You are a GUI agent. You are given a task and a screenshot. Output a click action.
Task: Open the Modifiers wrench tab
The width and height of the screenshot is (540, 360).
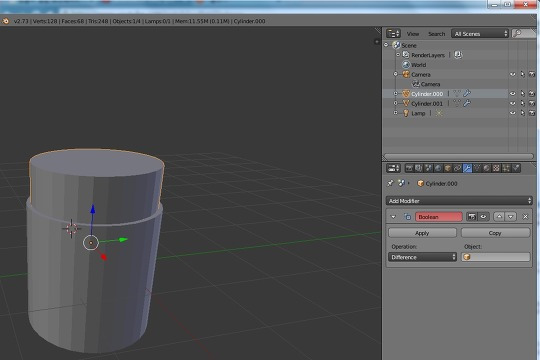tap(467, 168)
